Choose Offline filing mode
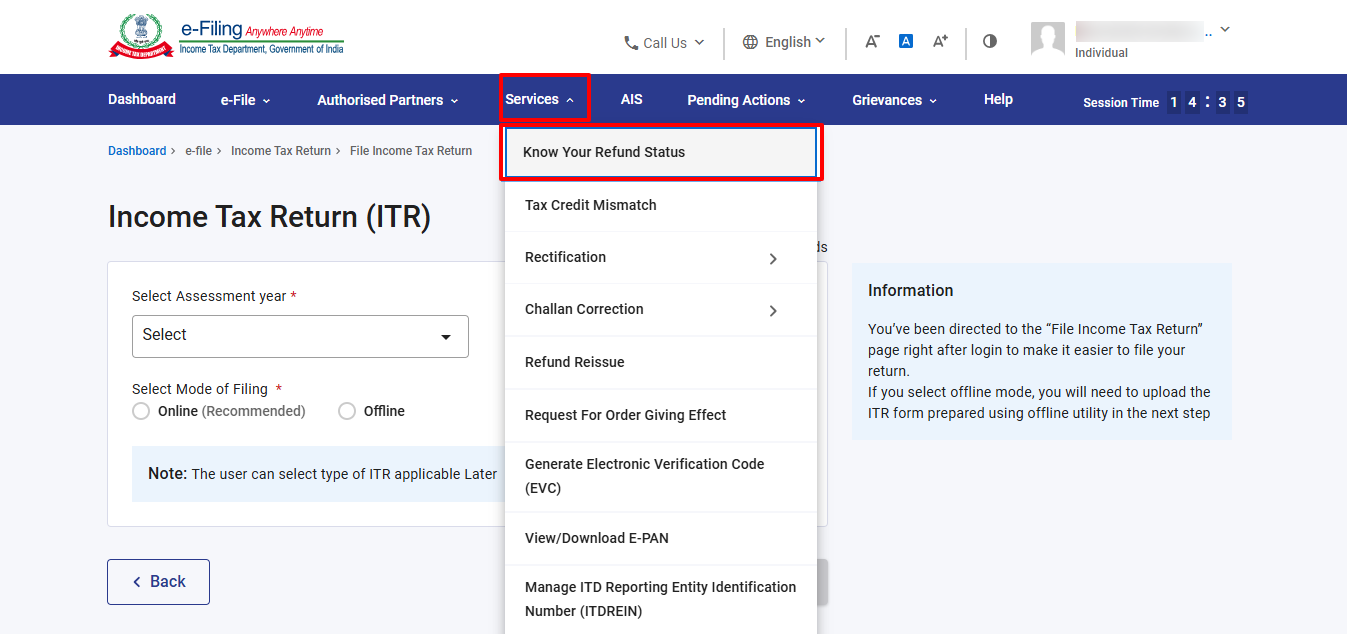 coord(347,411)
